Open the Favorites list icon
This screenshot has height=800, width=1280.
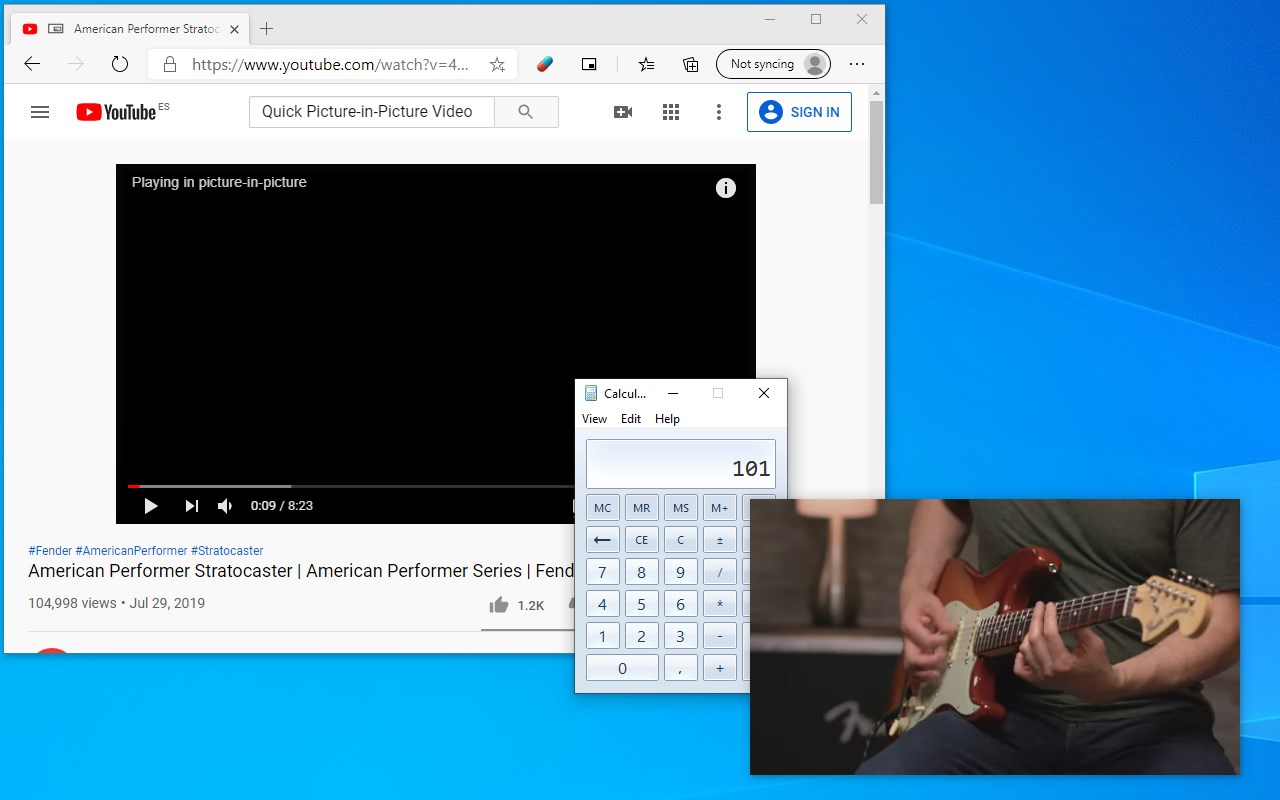click(x=646, y=64)
